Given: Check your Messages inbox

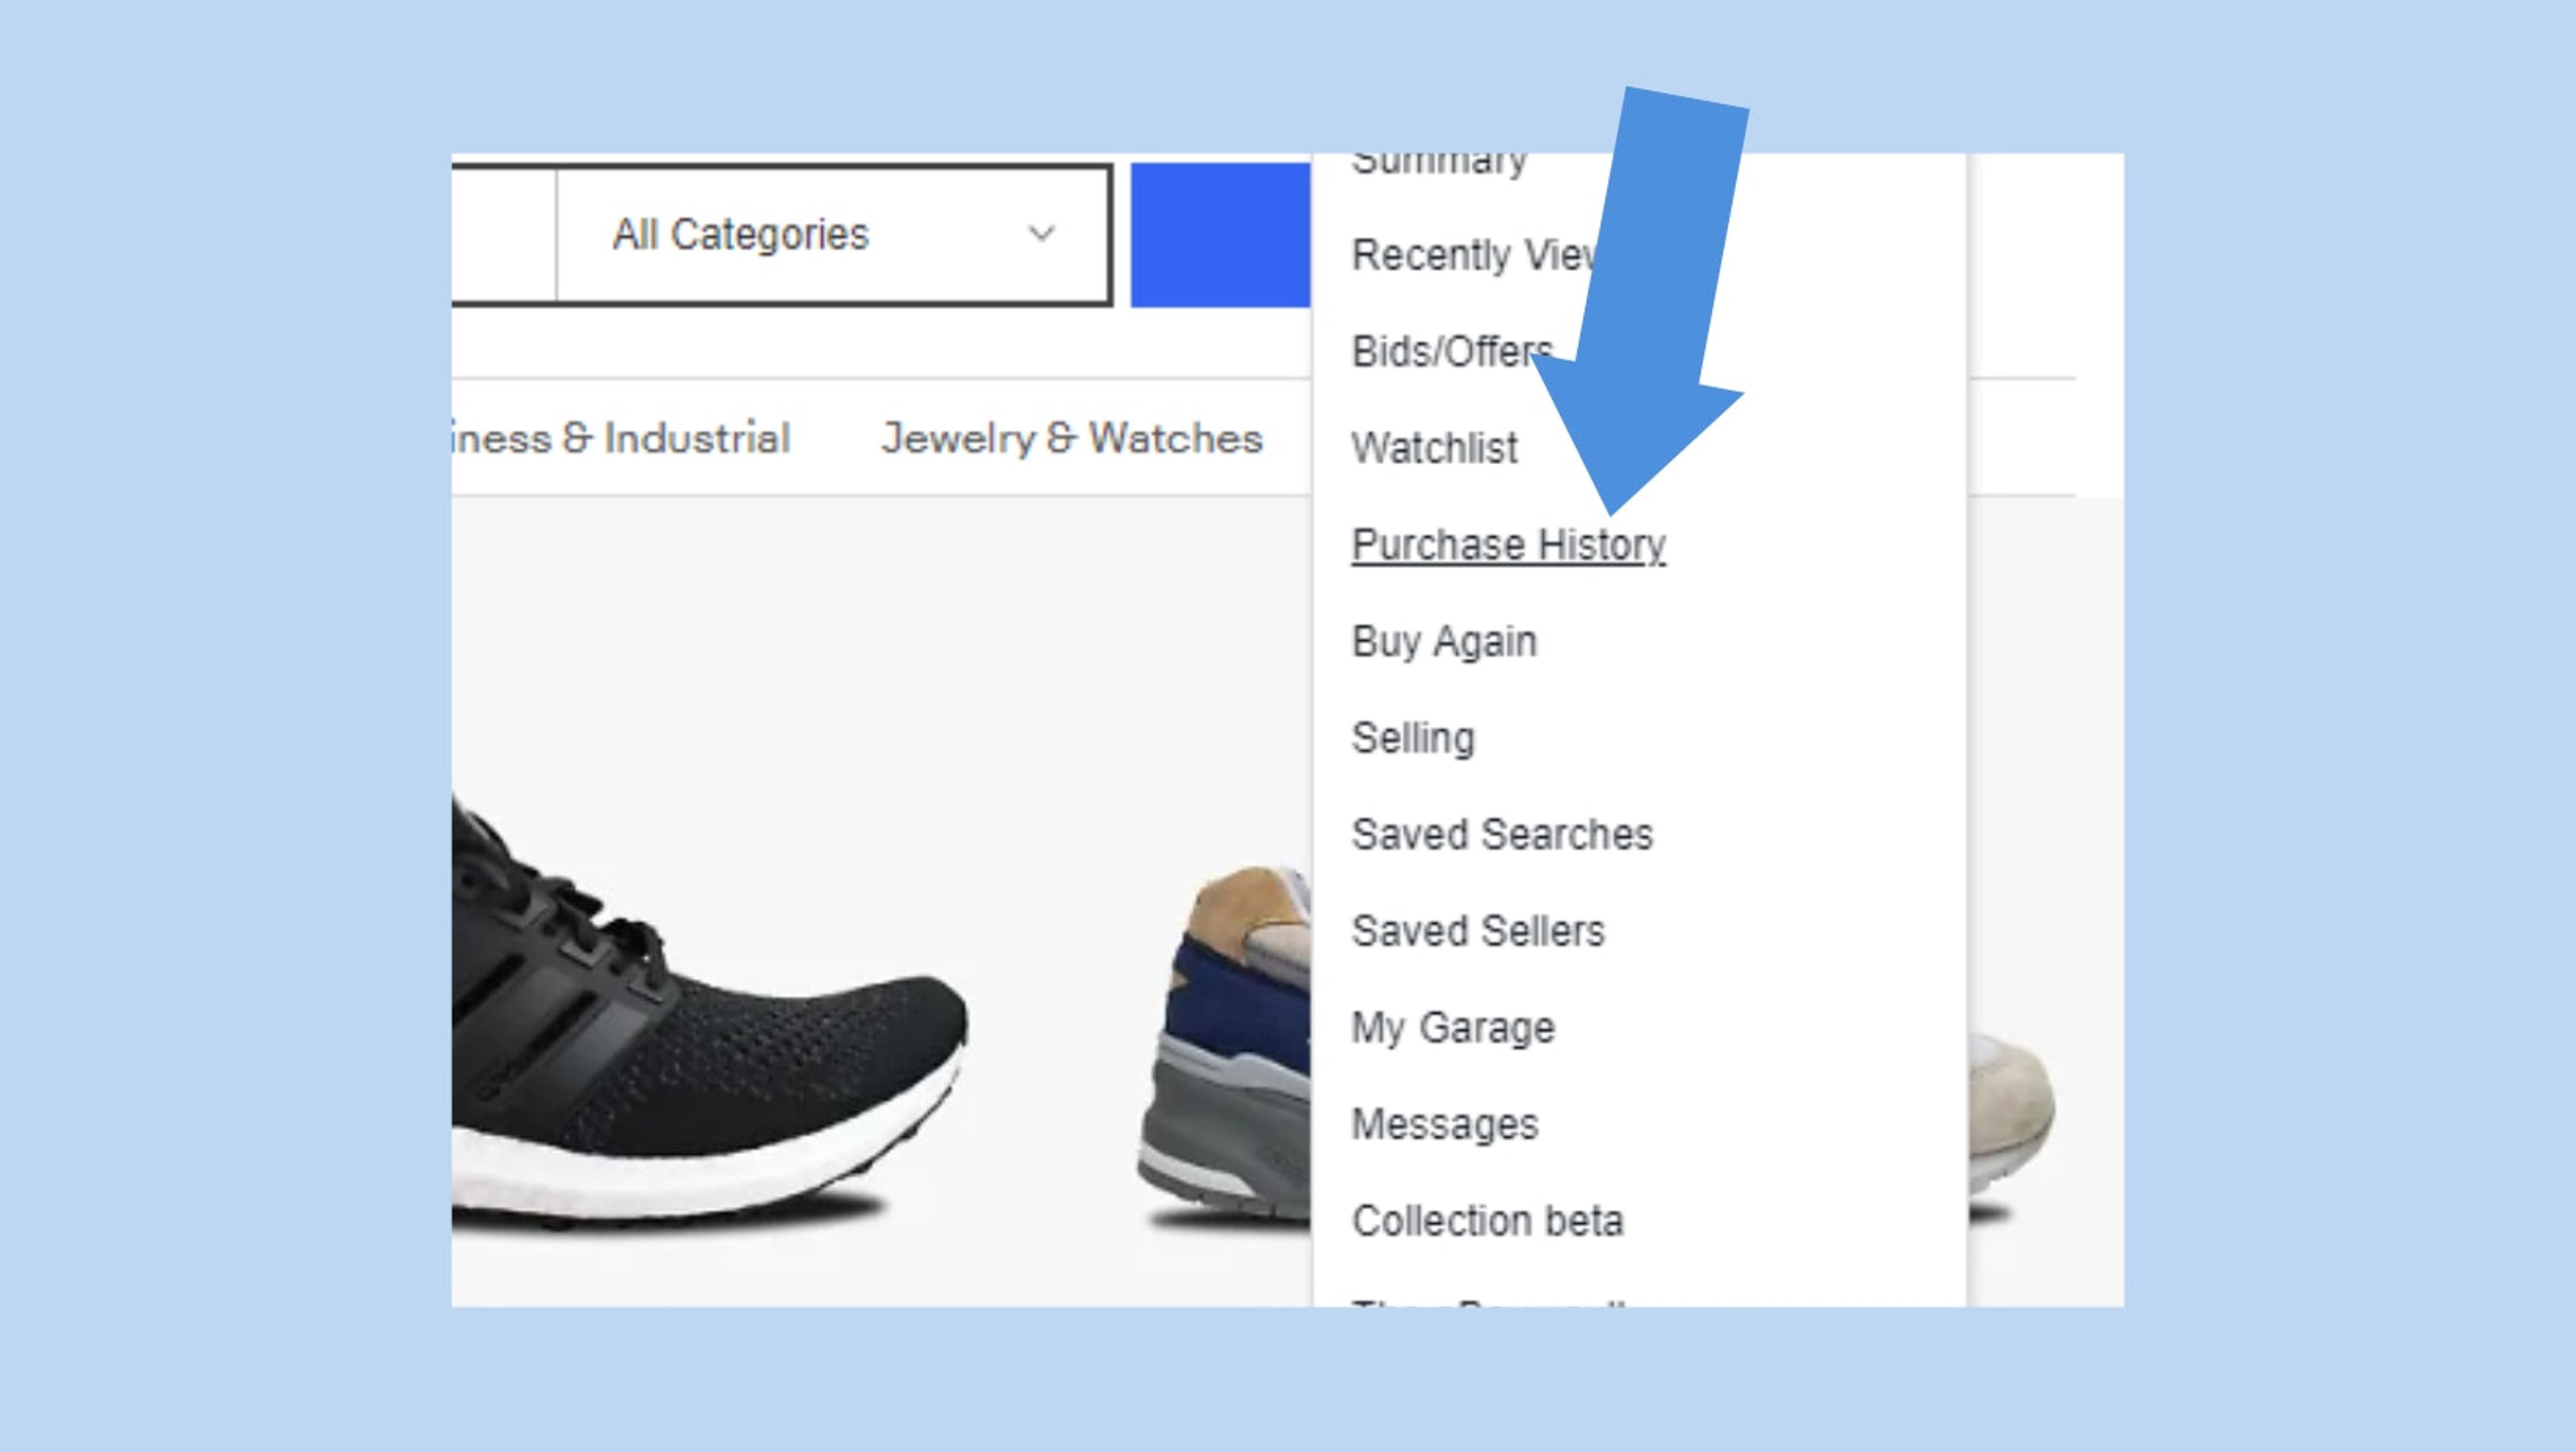Looking at the screenshot, I should pyautogui.click(x=1444, y=1124).
